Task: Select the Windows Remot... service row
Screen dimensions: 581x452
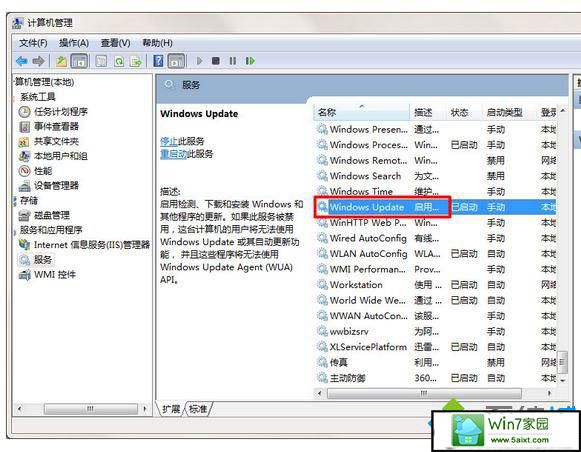Action: pos(436,160)
